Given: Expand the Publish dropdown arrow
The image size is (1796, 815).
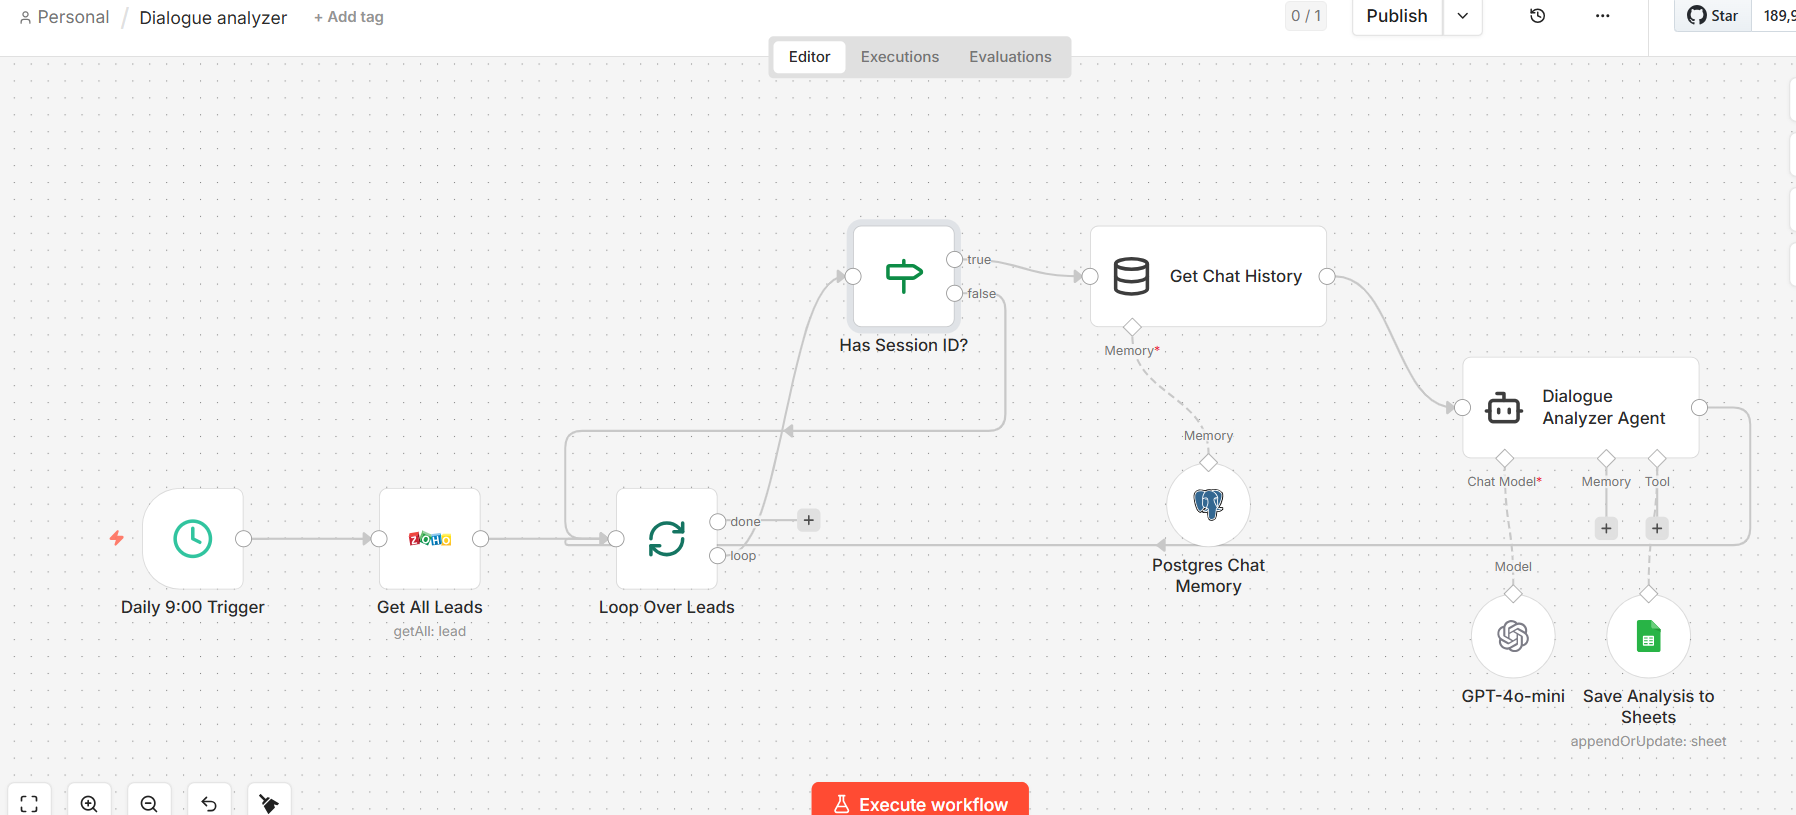Looking at the screenshot, I should tap(1462, 16).
